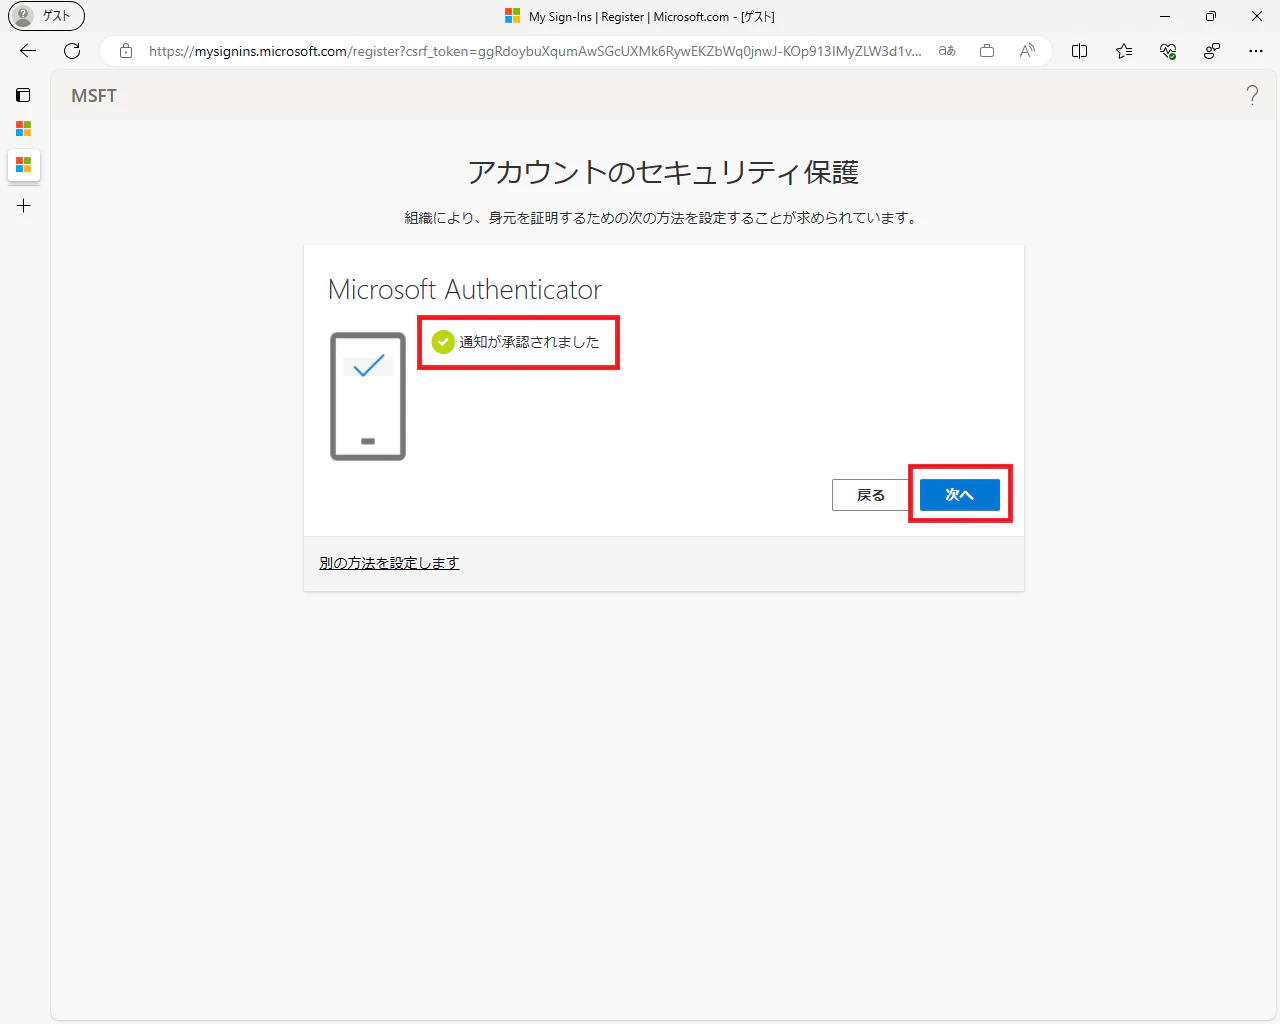This screenshot has height=1024, width=1280.
Task: Select the first Microsoft tab in sidebar
Action: (24, 129)
